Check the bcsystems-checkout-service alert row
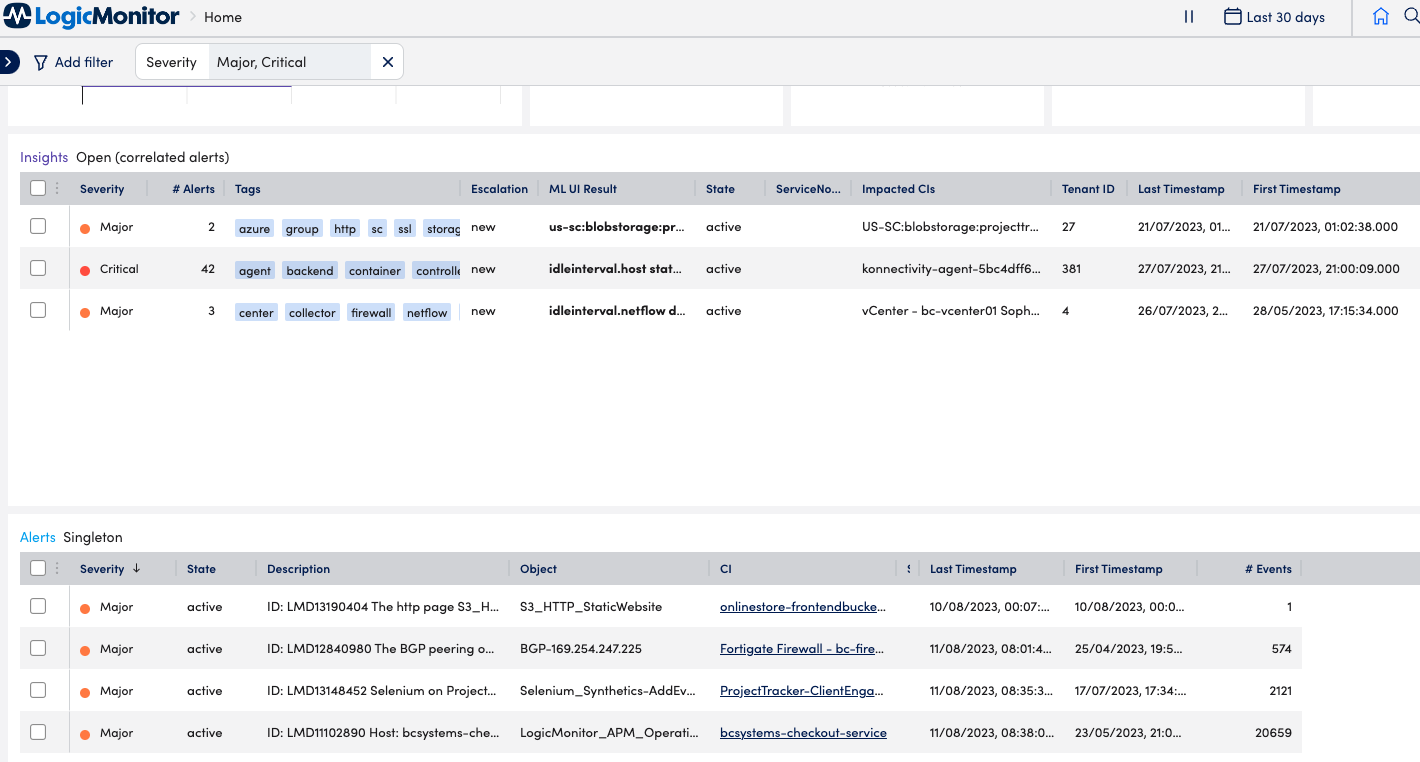This screenshot has width=1420, height=762. coord(38,732)
